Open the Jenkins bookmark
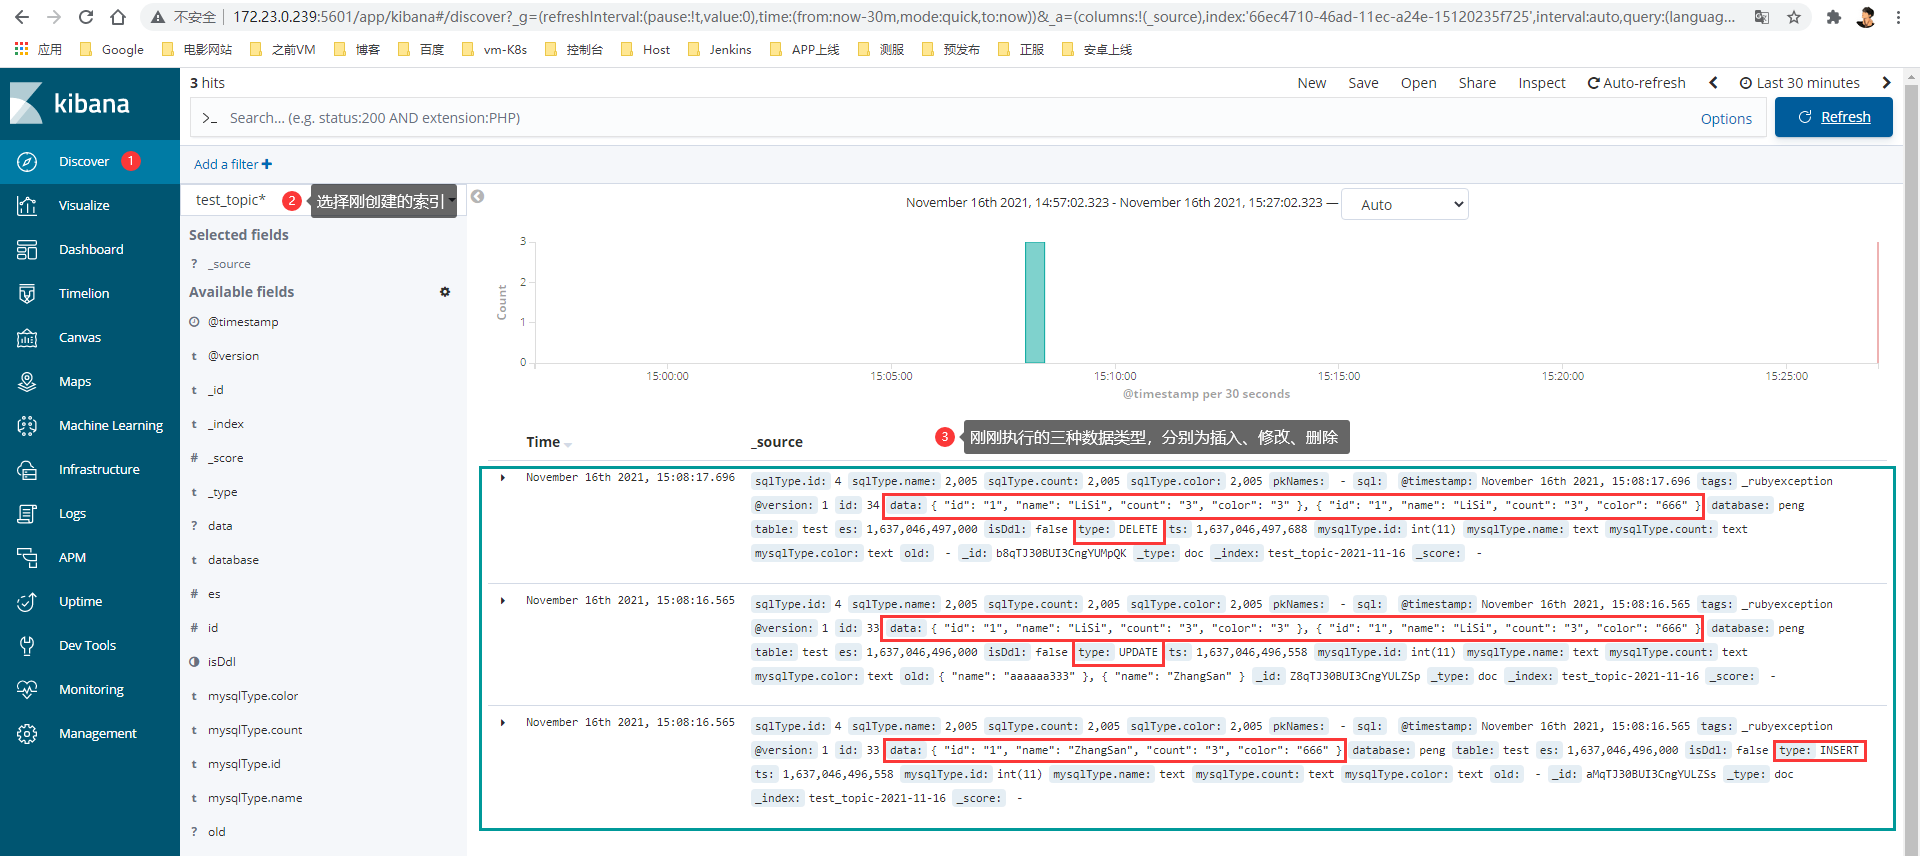This screenshot has height=856, width=1920. (720, 49)
